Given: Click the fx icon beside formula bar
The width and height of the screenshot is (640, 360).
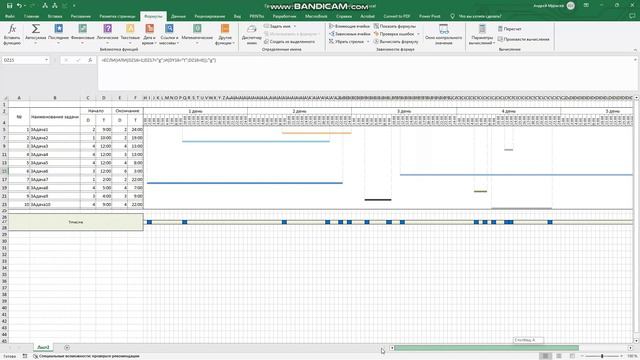Looking at the screenshot, I should [x=90, y=60].
